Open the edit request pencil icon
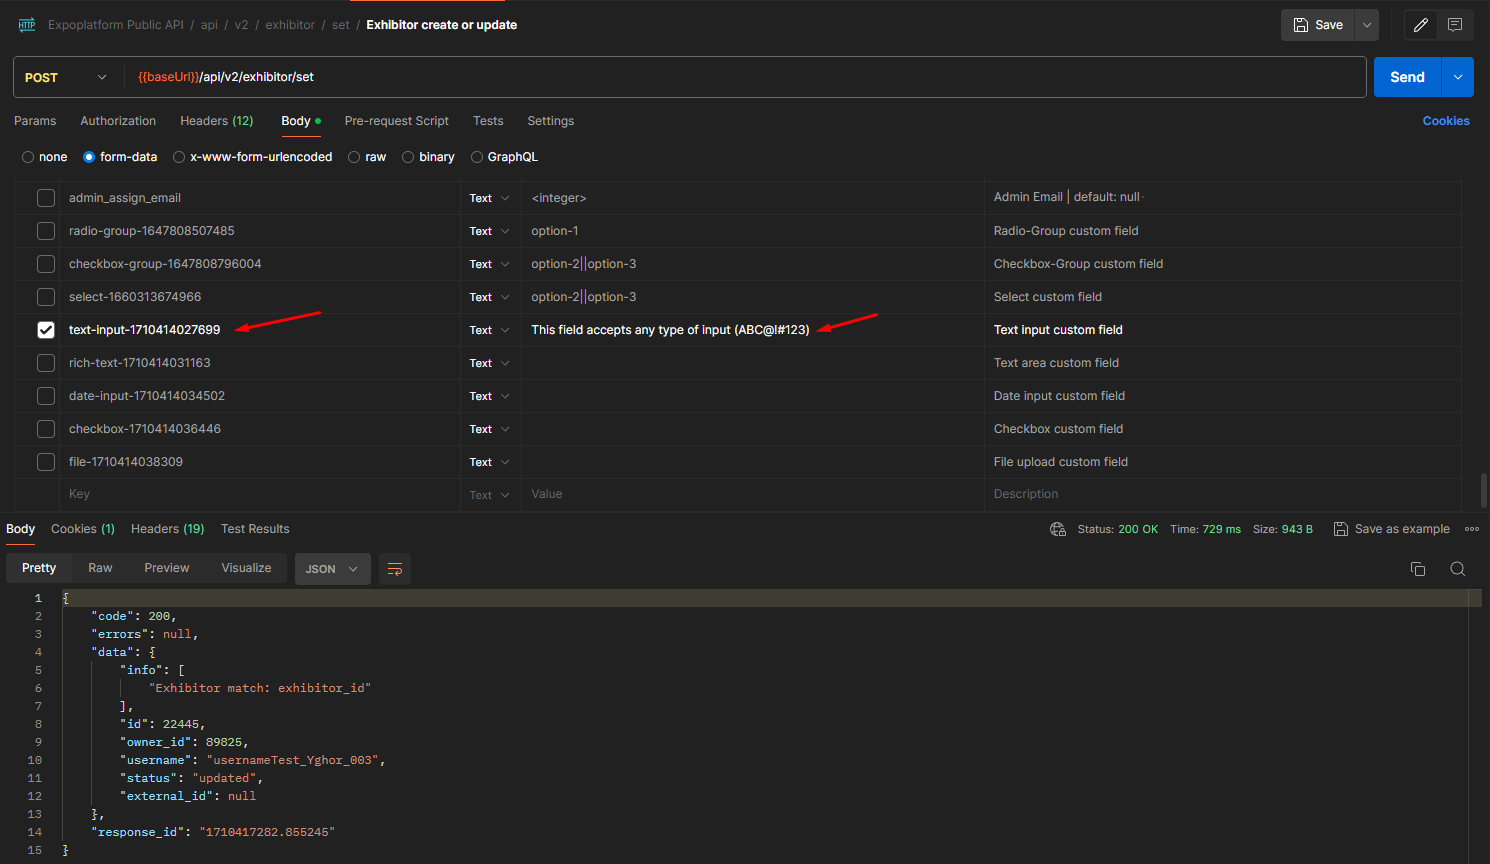 1420,24
